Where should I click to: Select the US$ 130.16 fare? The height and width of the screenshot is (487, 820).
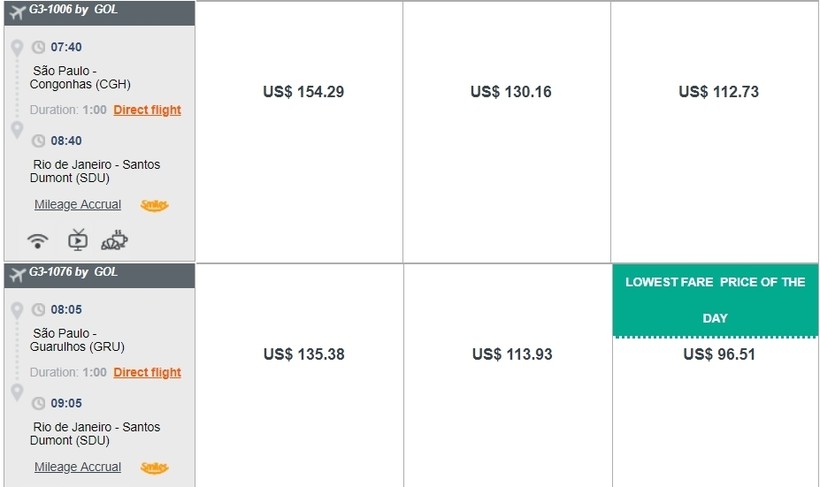point(511,92)
